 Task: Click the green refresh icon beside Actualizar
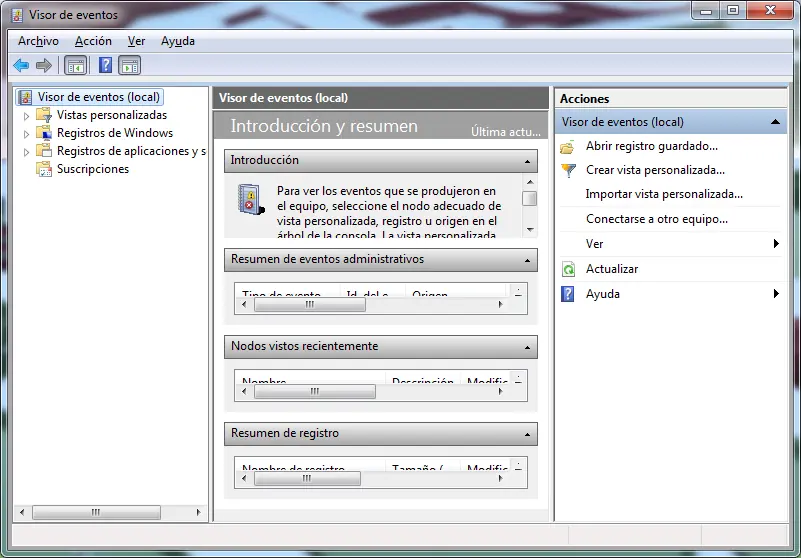tap(568, 269)
